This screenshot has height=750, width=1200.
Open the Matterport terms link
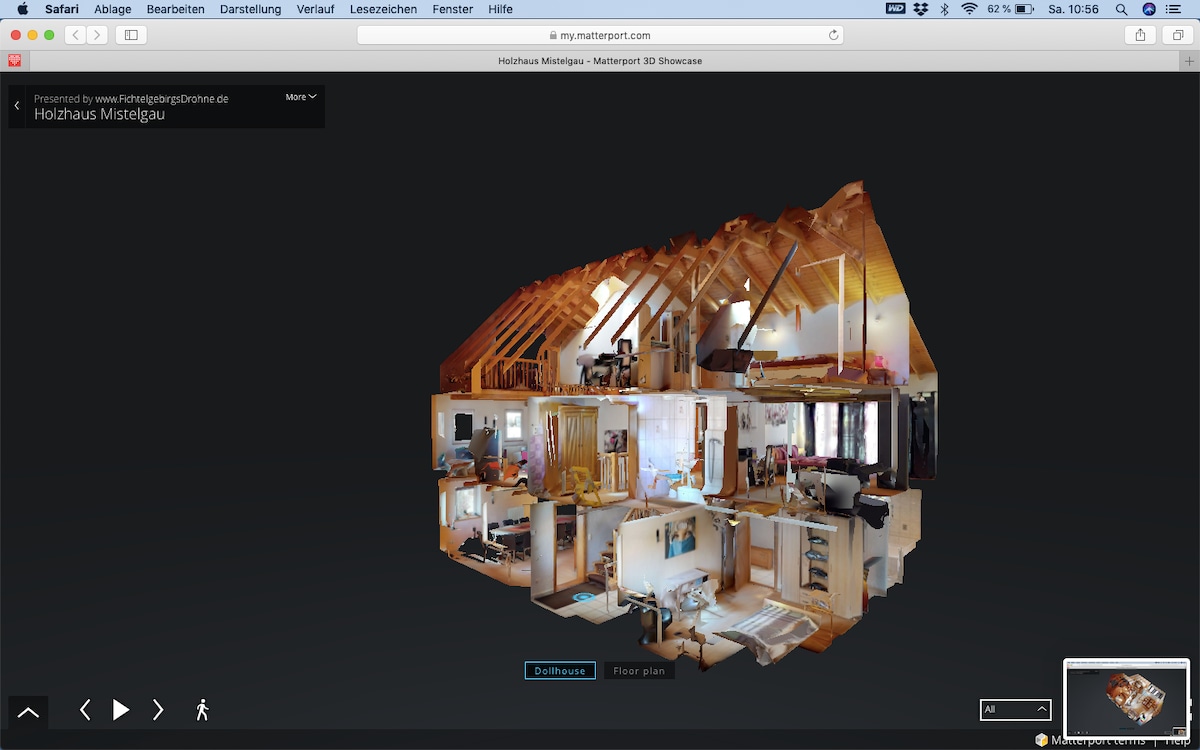click(x=1098, y=740)
